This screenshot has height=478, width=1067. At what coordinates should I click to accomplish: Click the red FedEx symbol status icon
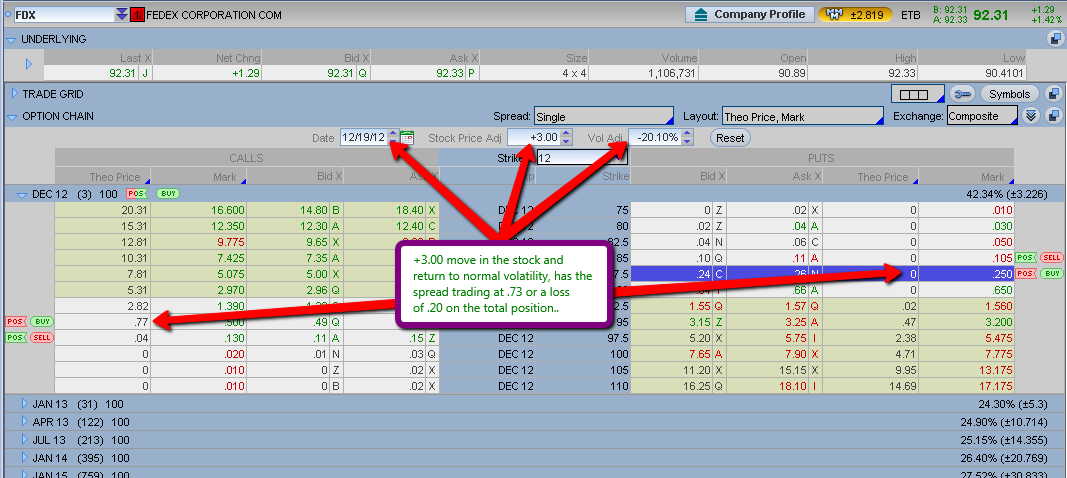[137, 15]
